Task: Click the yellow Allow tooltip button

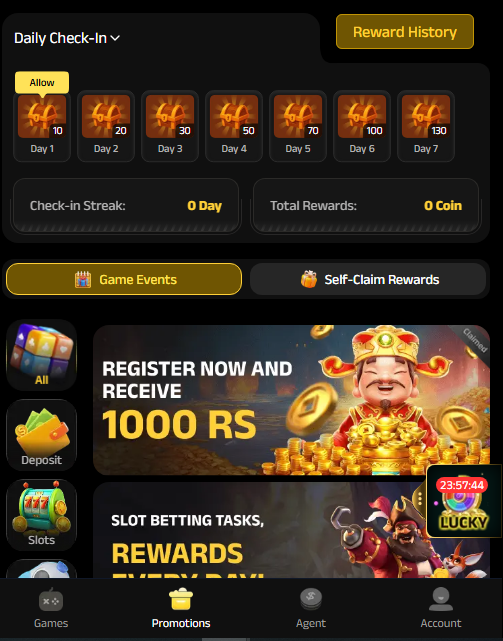Action: pos(42,82)
